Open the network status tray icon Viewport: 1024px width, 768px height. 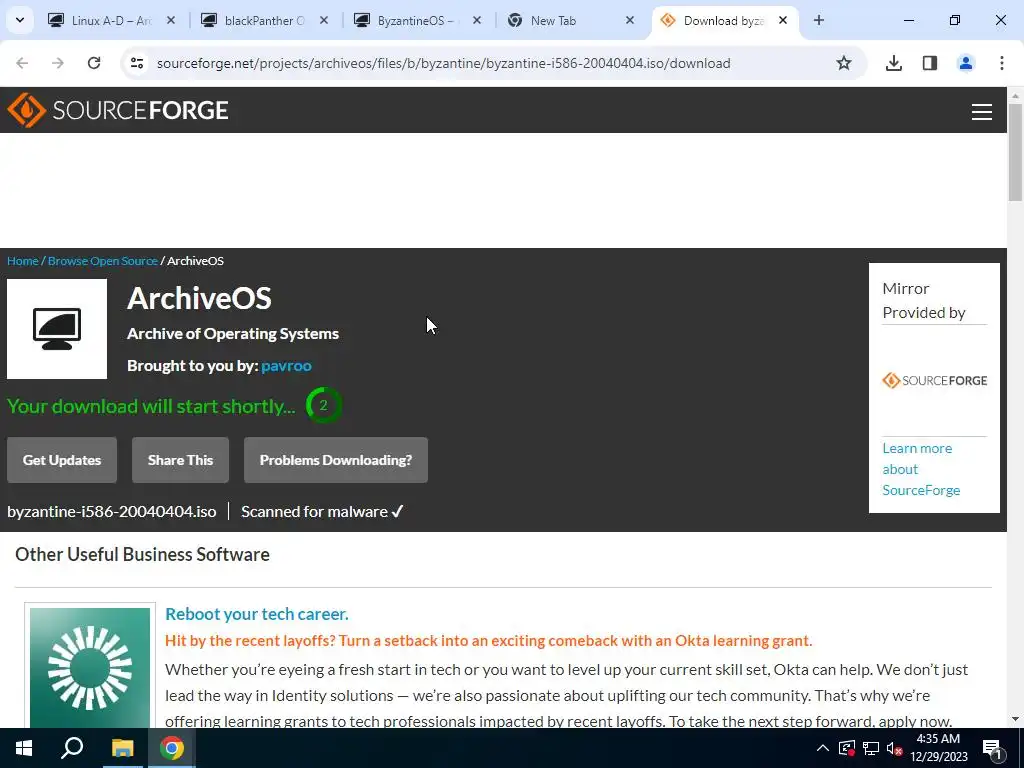click(x=871, y=748)
